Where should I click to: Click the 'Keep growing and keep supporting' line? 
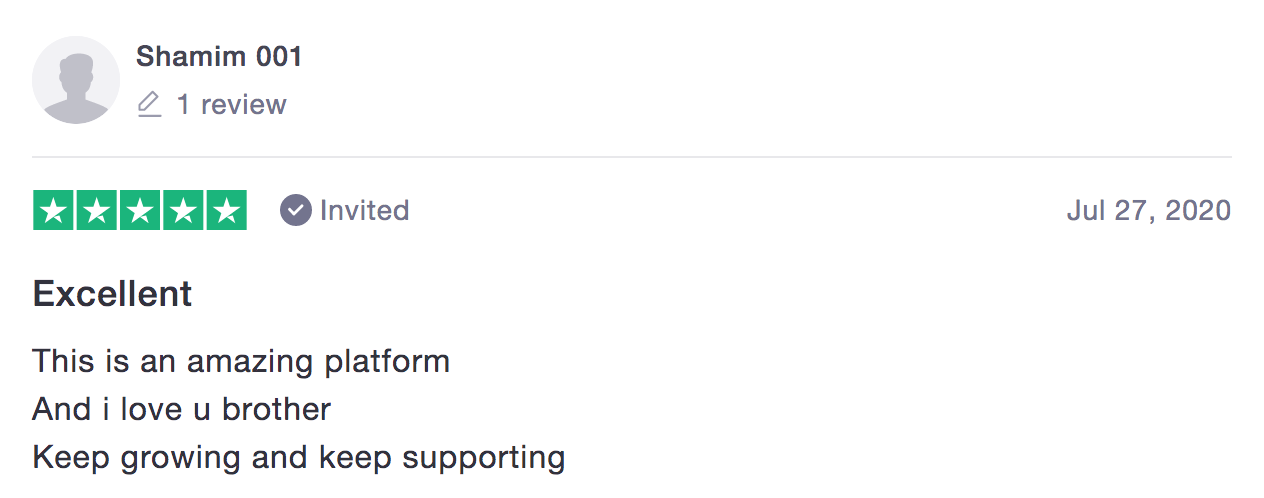pyautogui.click(x=299, y=458)
